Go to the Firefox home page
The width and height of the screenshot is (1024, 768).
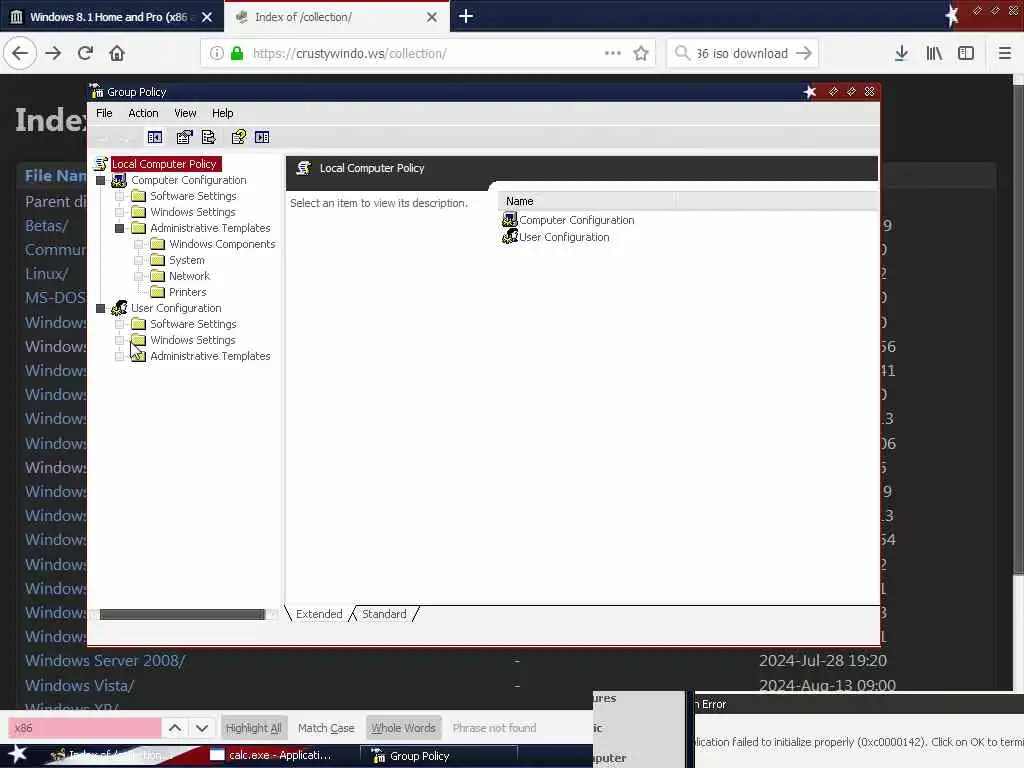[117, 53]
